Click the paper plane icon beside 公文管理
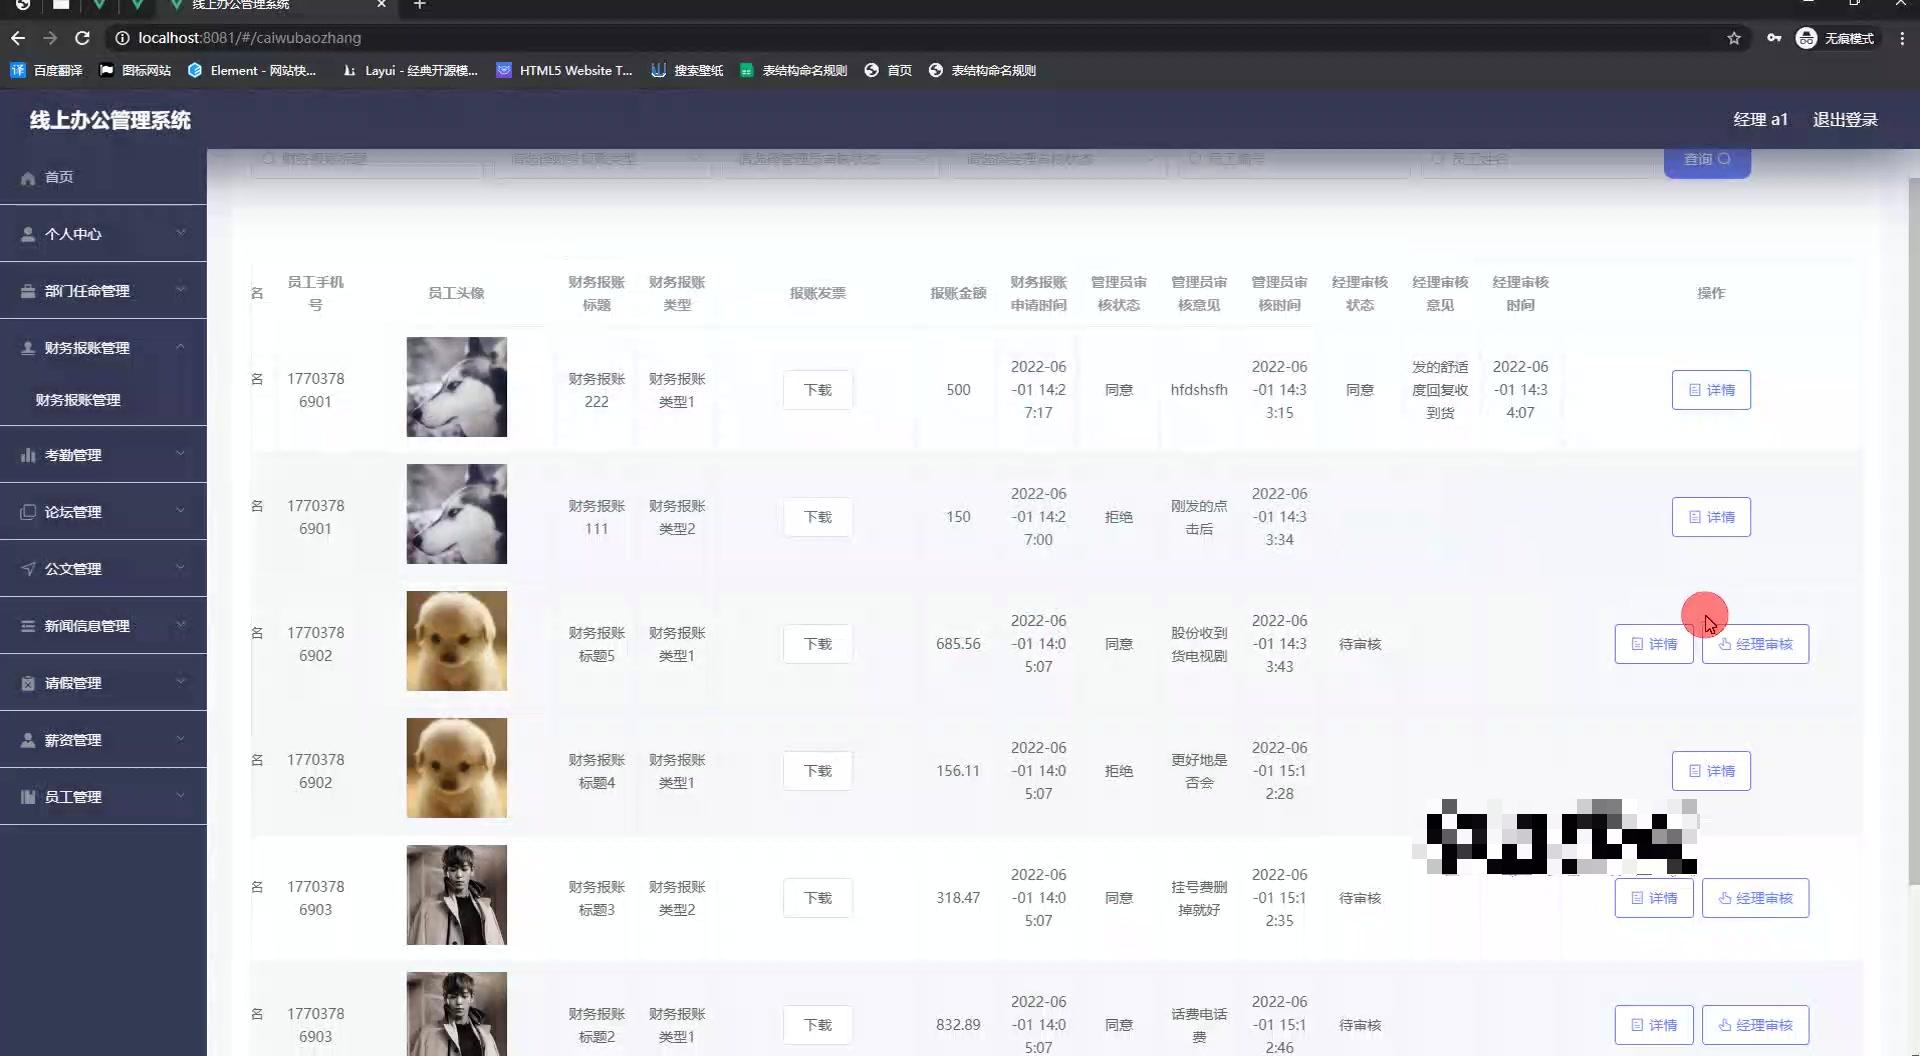This screenshot has width=1920, height=1056. (x=28, y=569)
